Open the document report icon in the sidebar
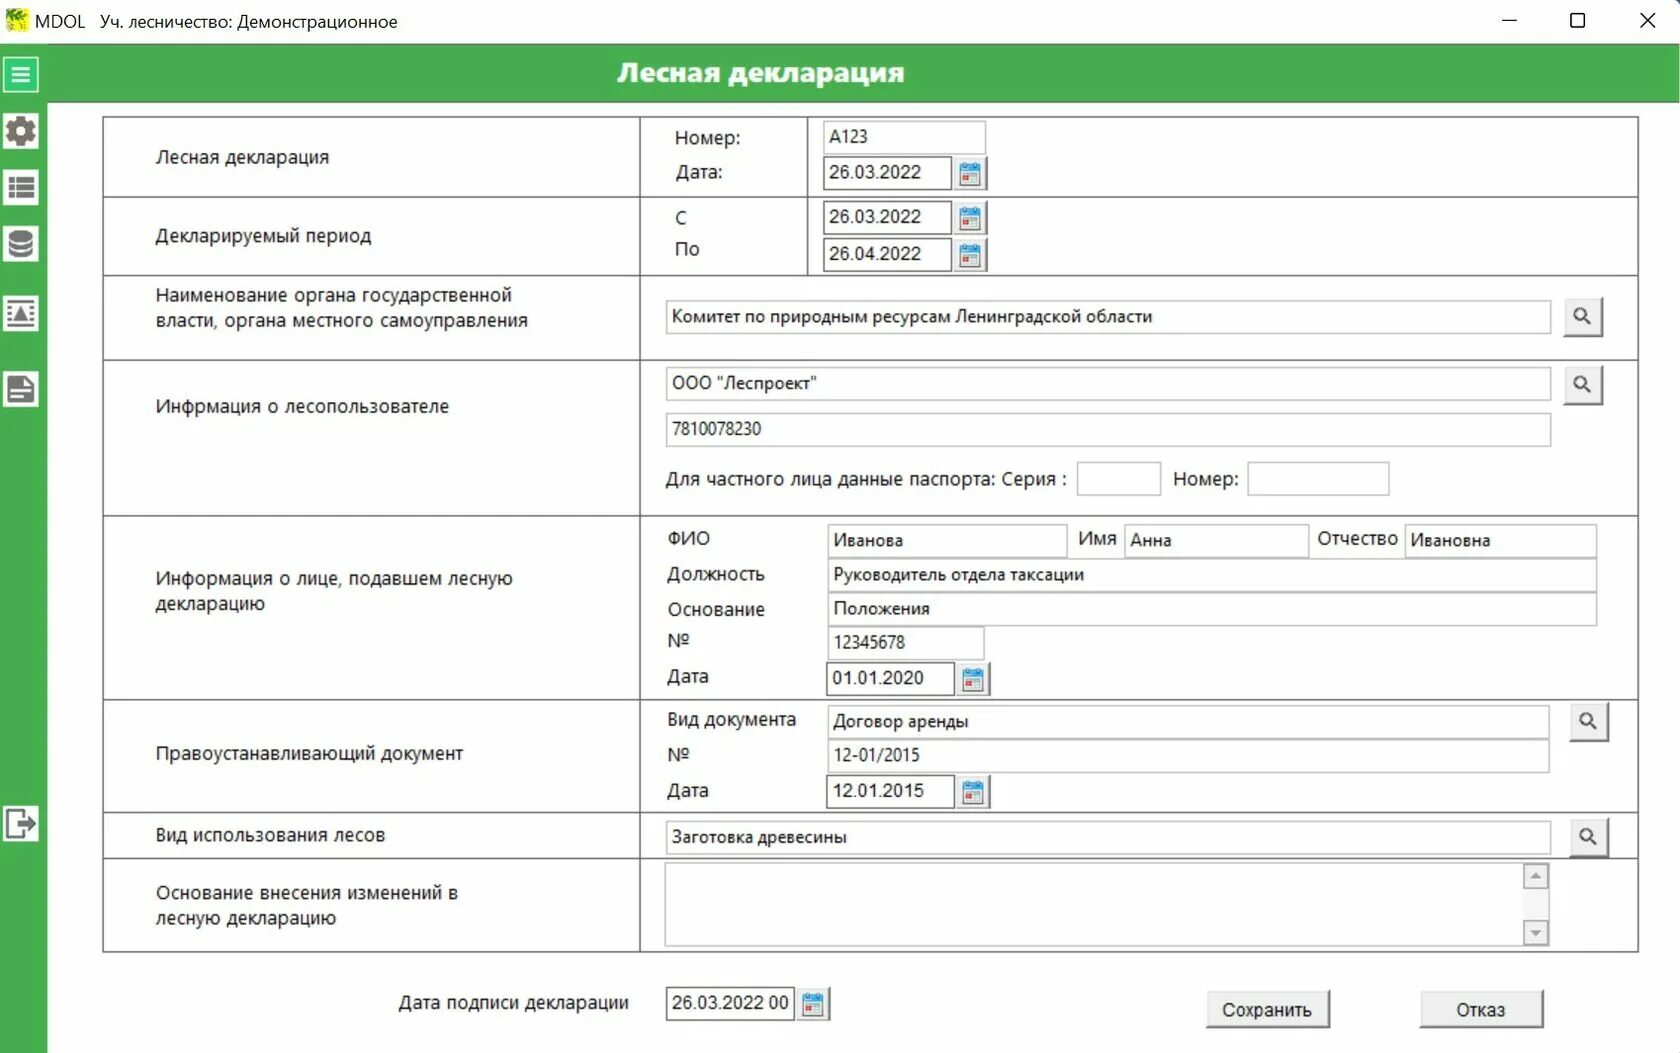 (x=21, y=389)
